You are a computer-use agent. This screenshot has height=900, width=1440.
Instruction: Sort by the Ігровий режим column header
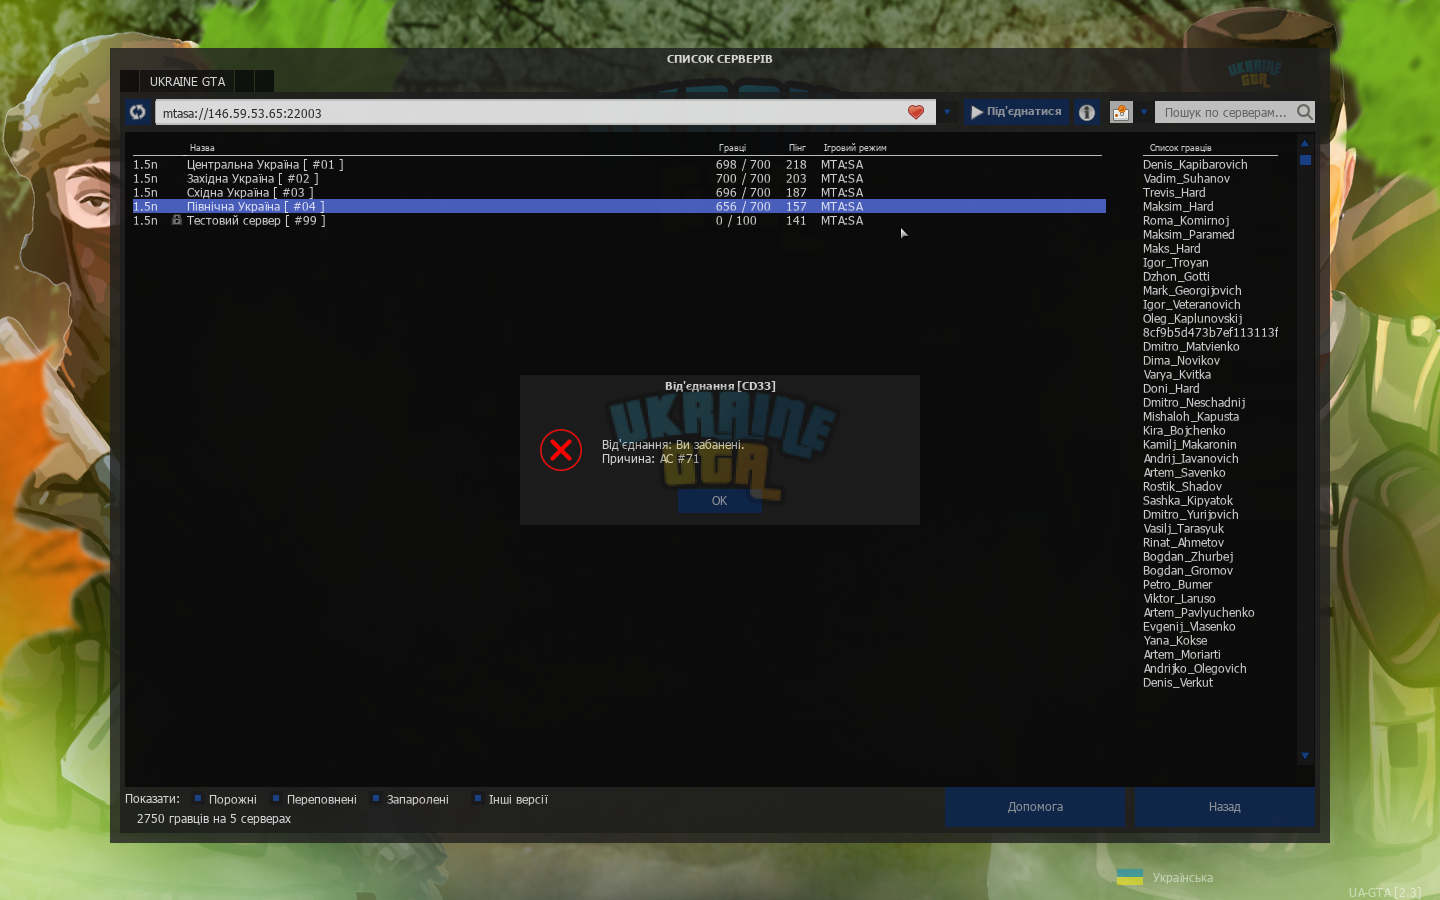point(855,148)
